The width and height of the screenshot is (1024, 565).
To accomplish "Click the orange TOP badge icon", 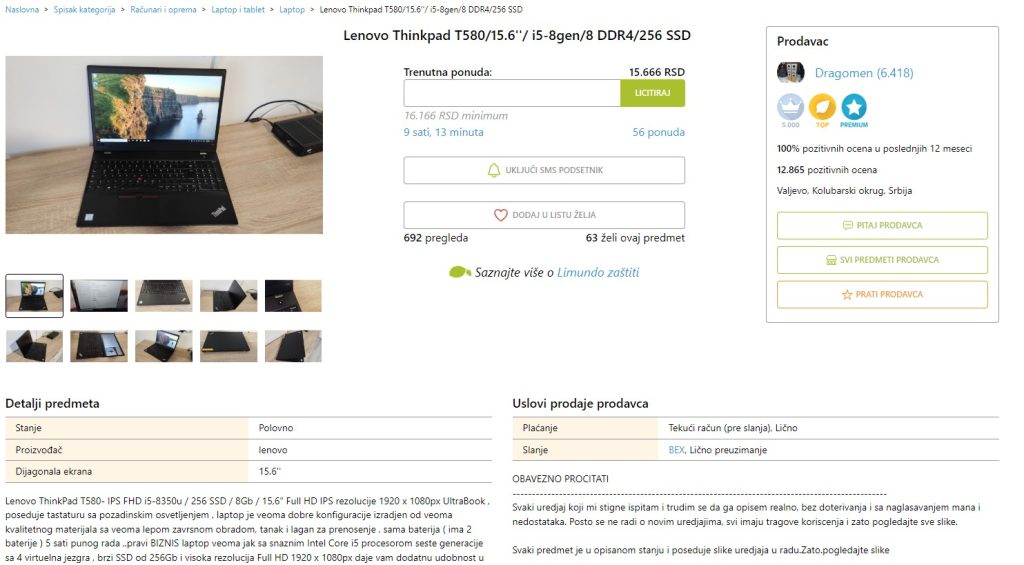I will (x=822, y=107).
